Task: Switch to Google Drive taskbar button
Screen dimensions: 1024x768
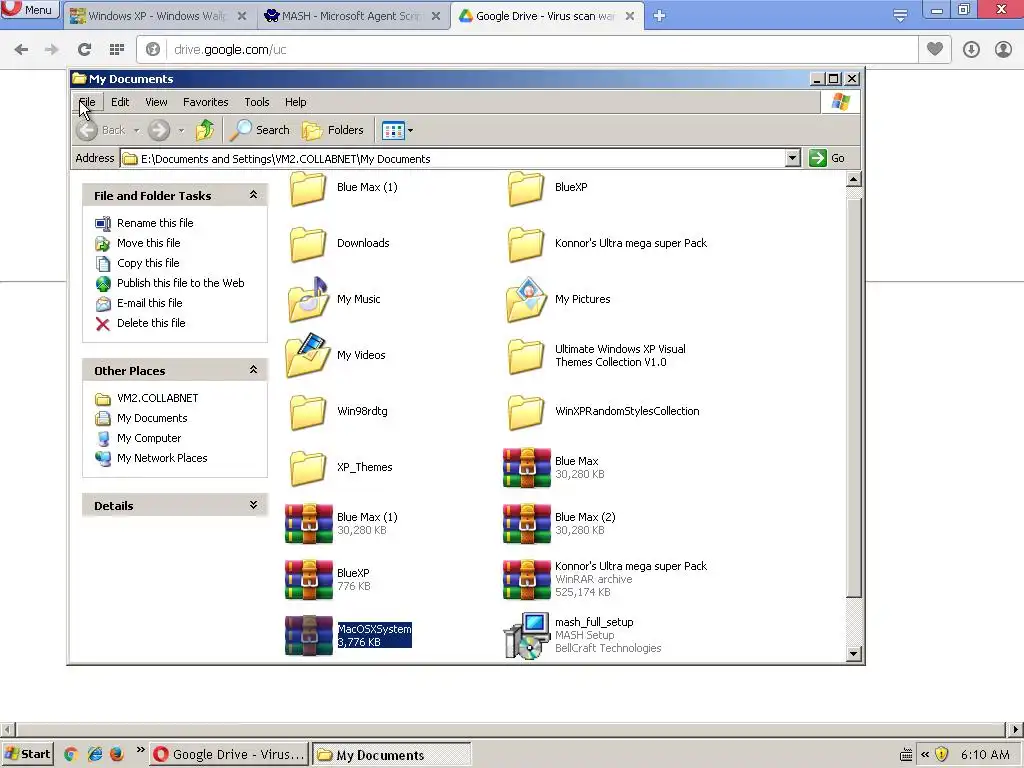Action: [x=229, y=754]
